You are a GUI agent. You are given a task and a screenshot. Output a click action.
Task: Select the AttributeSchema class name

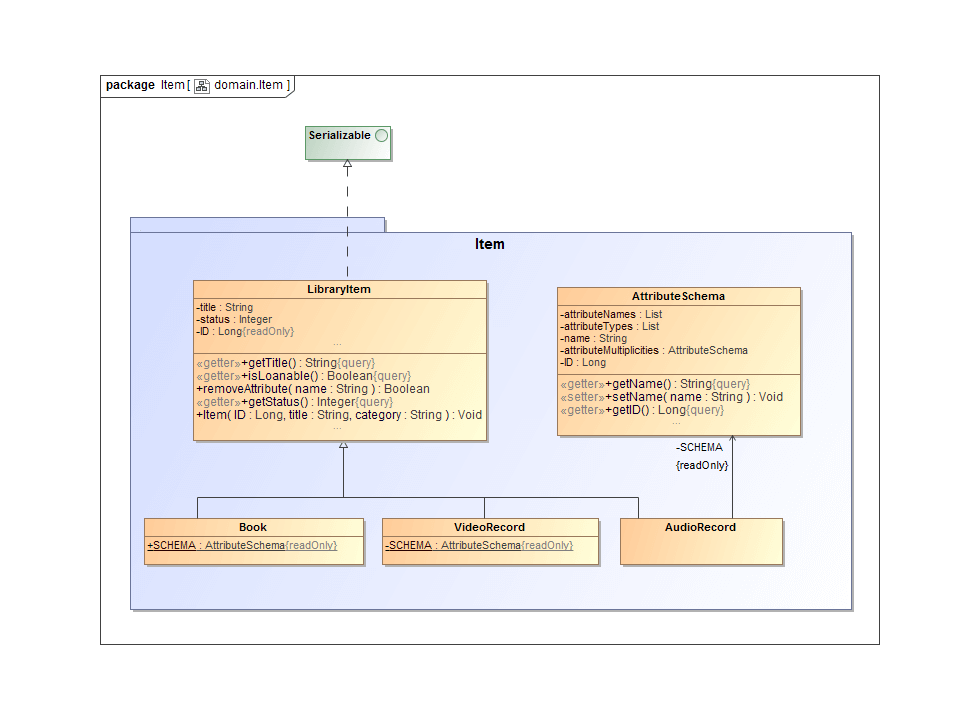pos(678,296)
